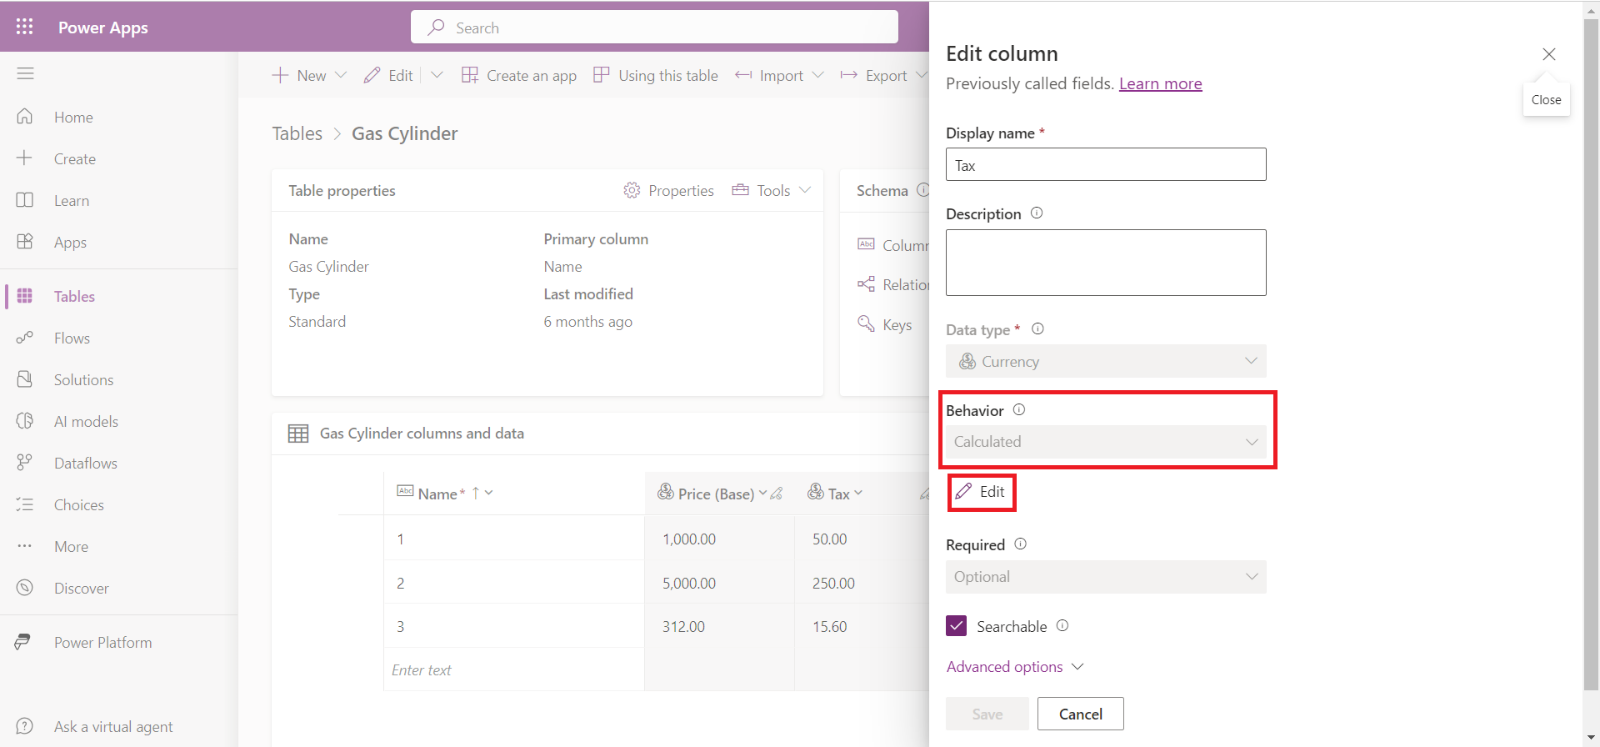Click the Data type info icon
The height and width of the screenshot is (747, 1600).
coord(1037,329)
